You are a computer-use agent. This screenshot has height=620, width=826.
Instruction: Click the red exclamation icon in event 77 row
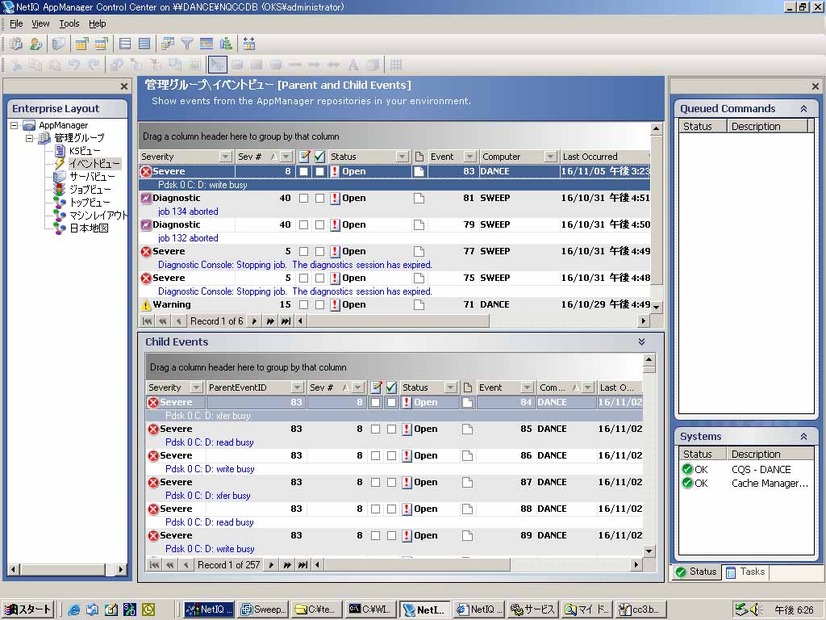[x=335, y=251]
